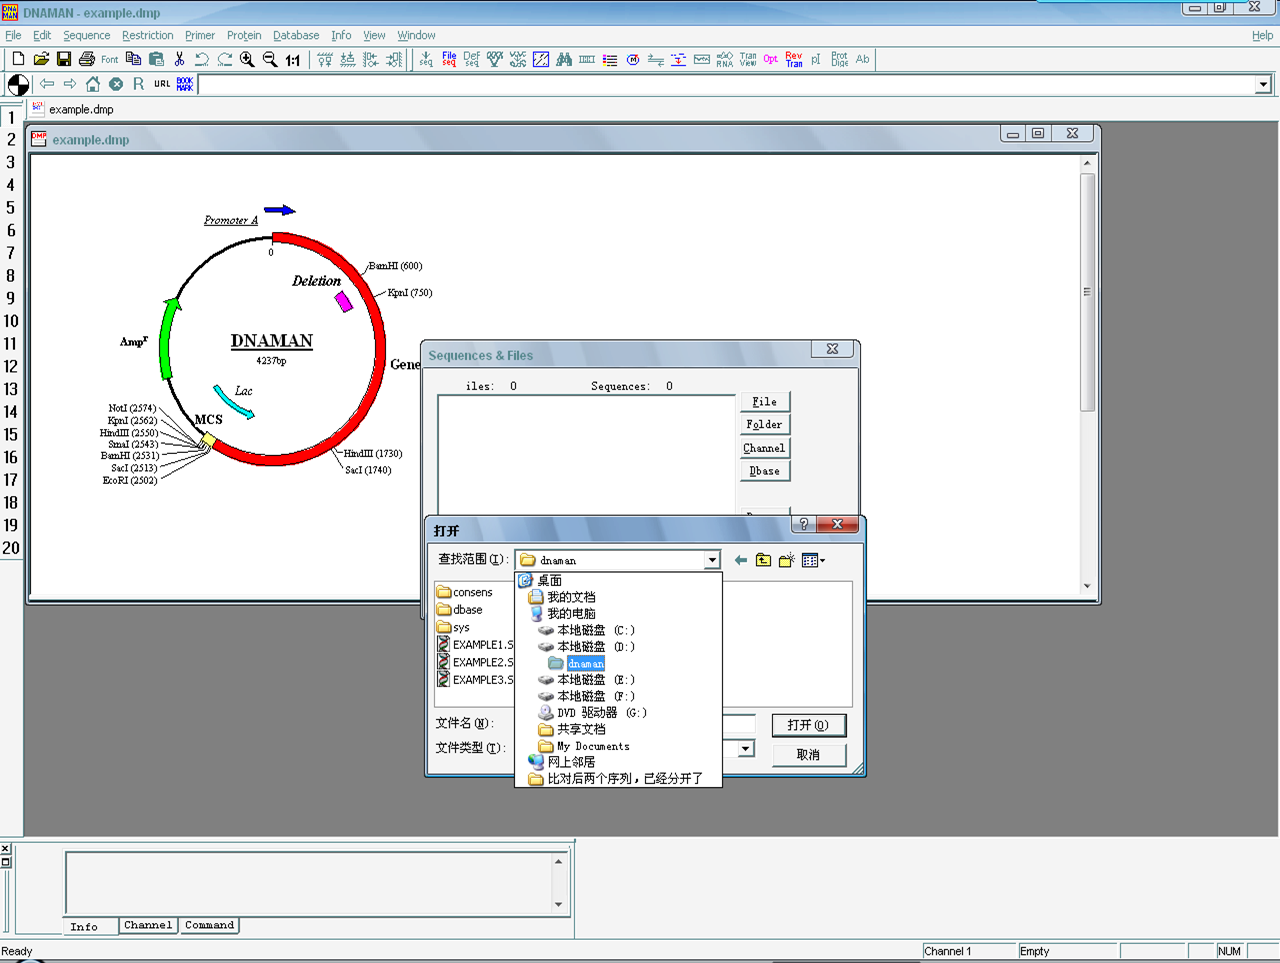The height and width of the screenshot is (963, 1280).
Task: Click the 1:1 actual size icon
Action: click(293, 59)
